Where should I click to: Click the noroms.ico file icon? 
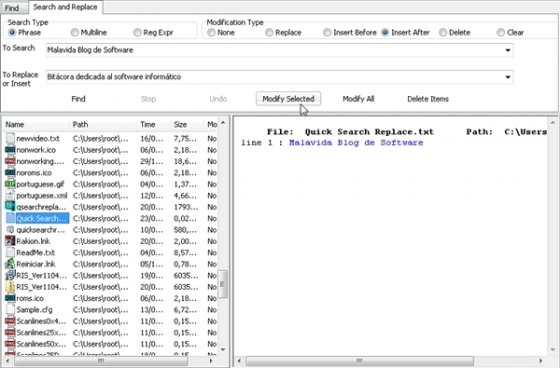tap(10, 173)
